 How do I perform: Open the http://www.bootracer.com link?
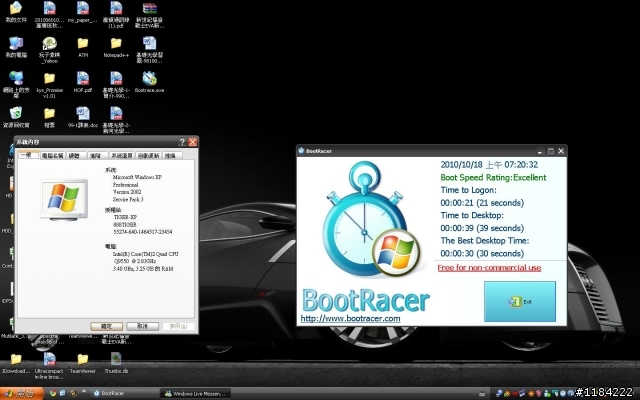click(x=350, y=318)
